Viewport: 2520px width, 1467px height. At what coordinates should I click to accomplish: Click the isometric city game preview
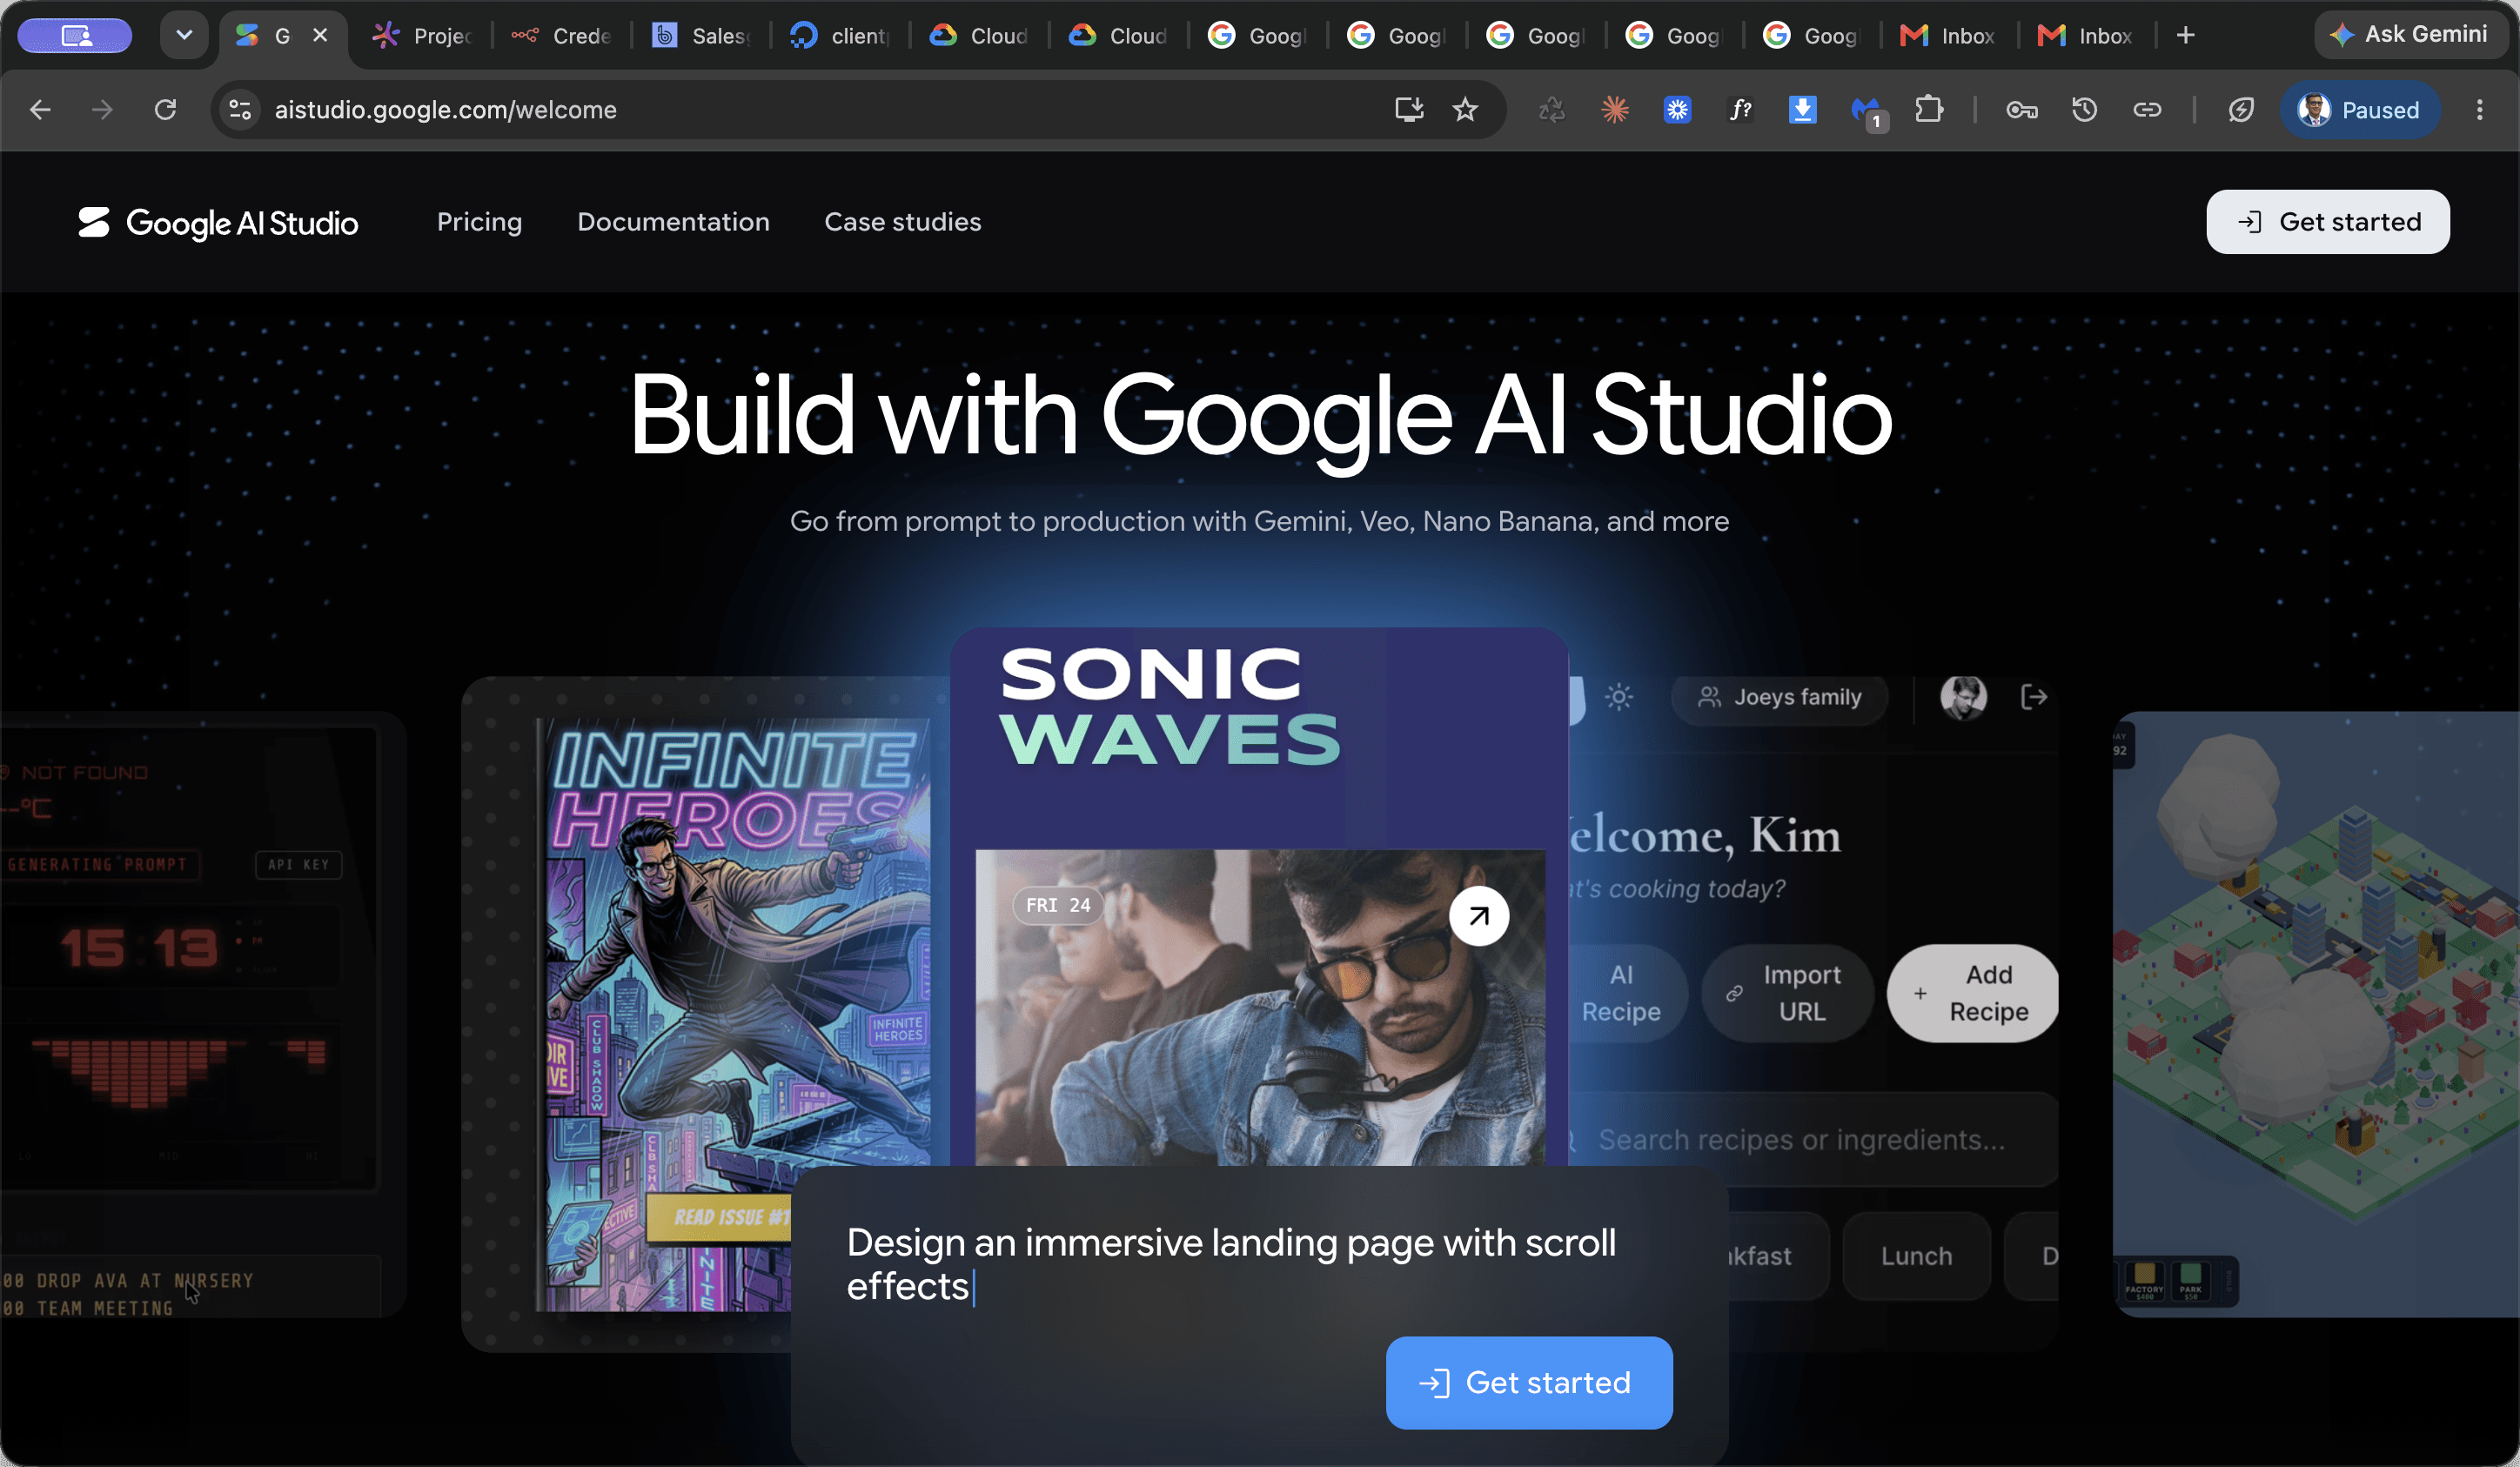click(x=2315, y=1014)
